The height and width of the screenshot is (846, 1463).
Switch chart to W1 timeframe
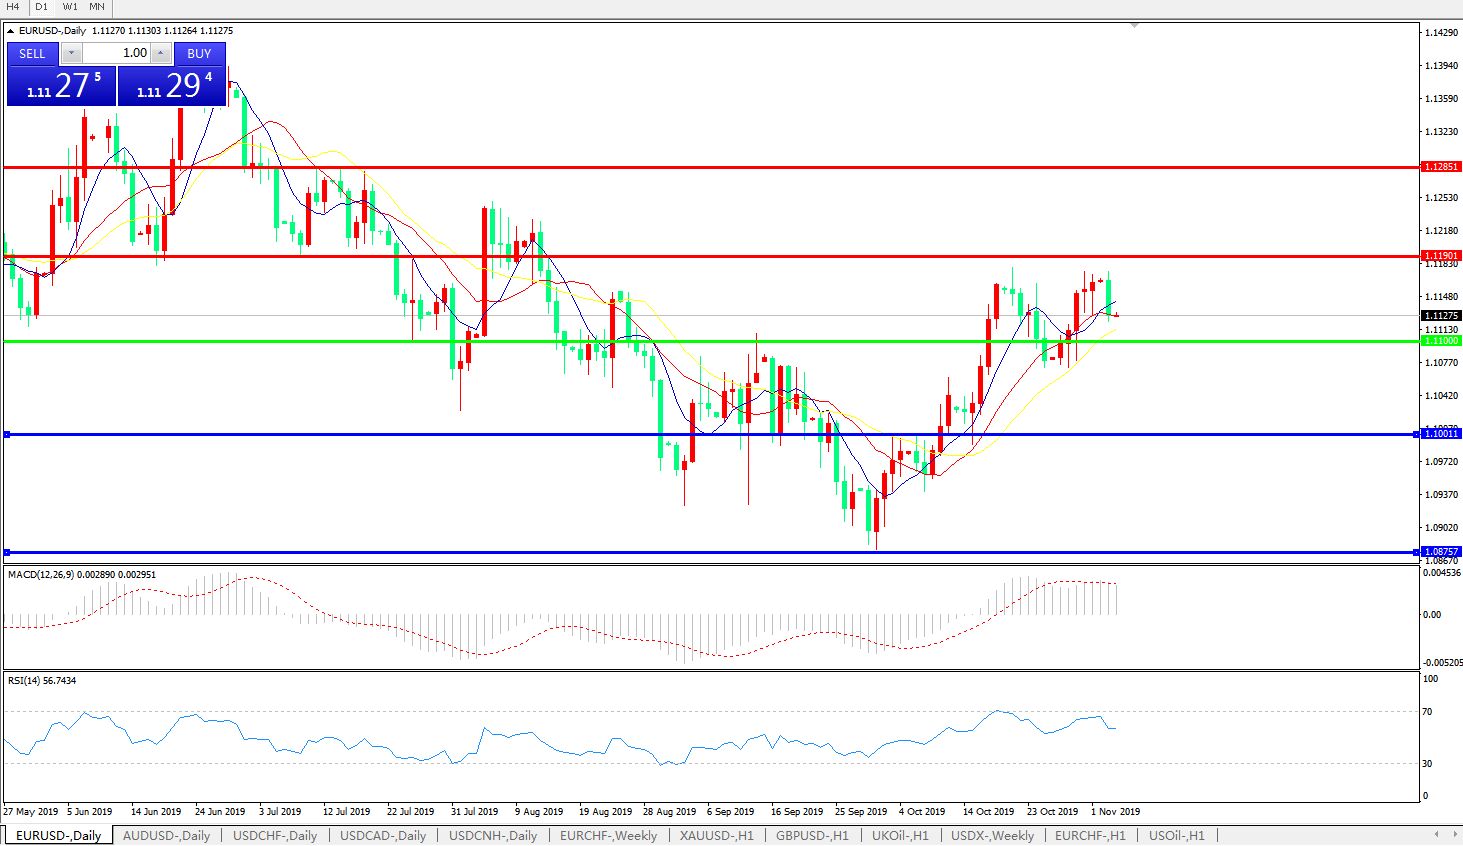point(69,7)
